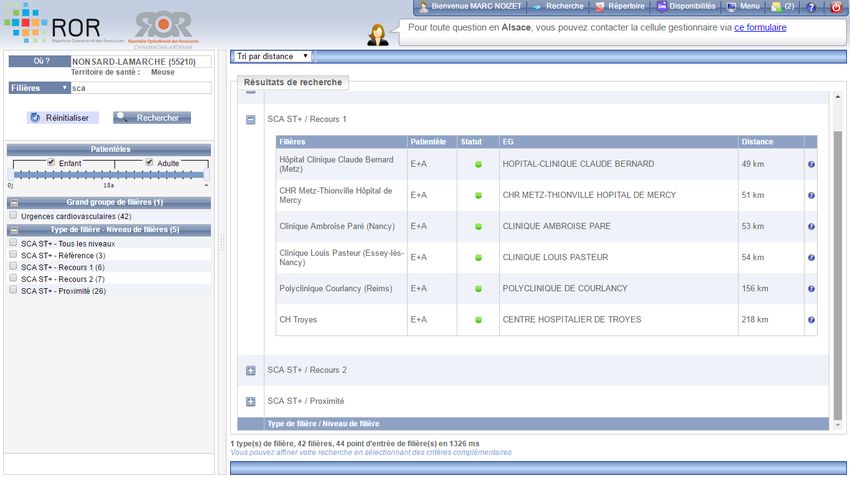This screenshot has width=850, height=478.
Task: Uncheck the Enfant checkbox
Action: click(x=52, y=162)
